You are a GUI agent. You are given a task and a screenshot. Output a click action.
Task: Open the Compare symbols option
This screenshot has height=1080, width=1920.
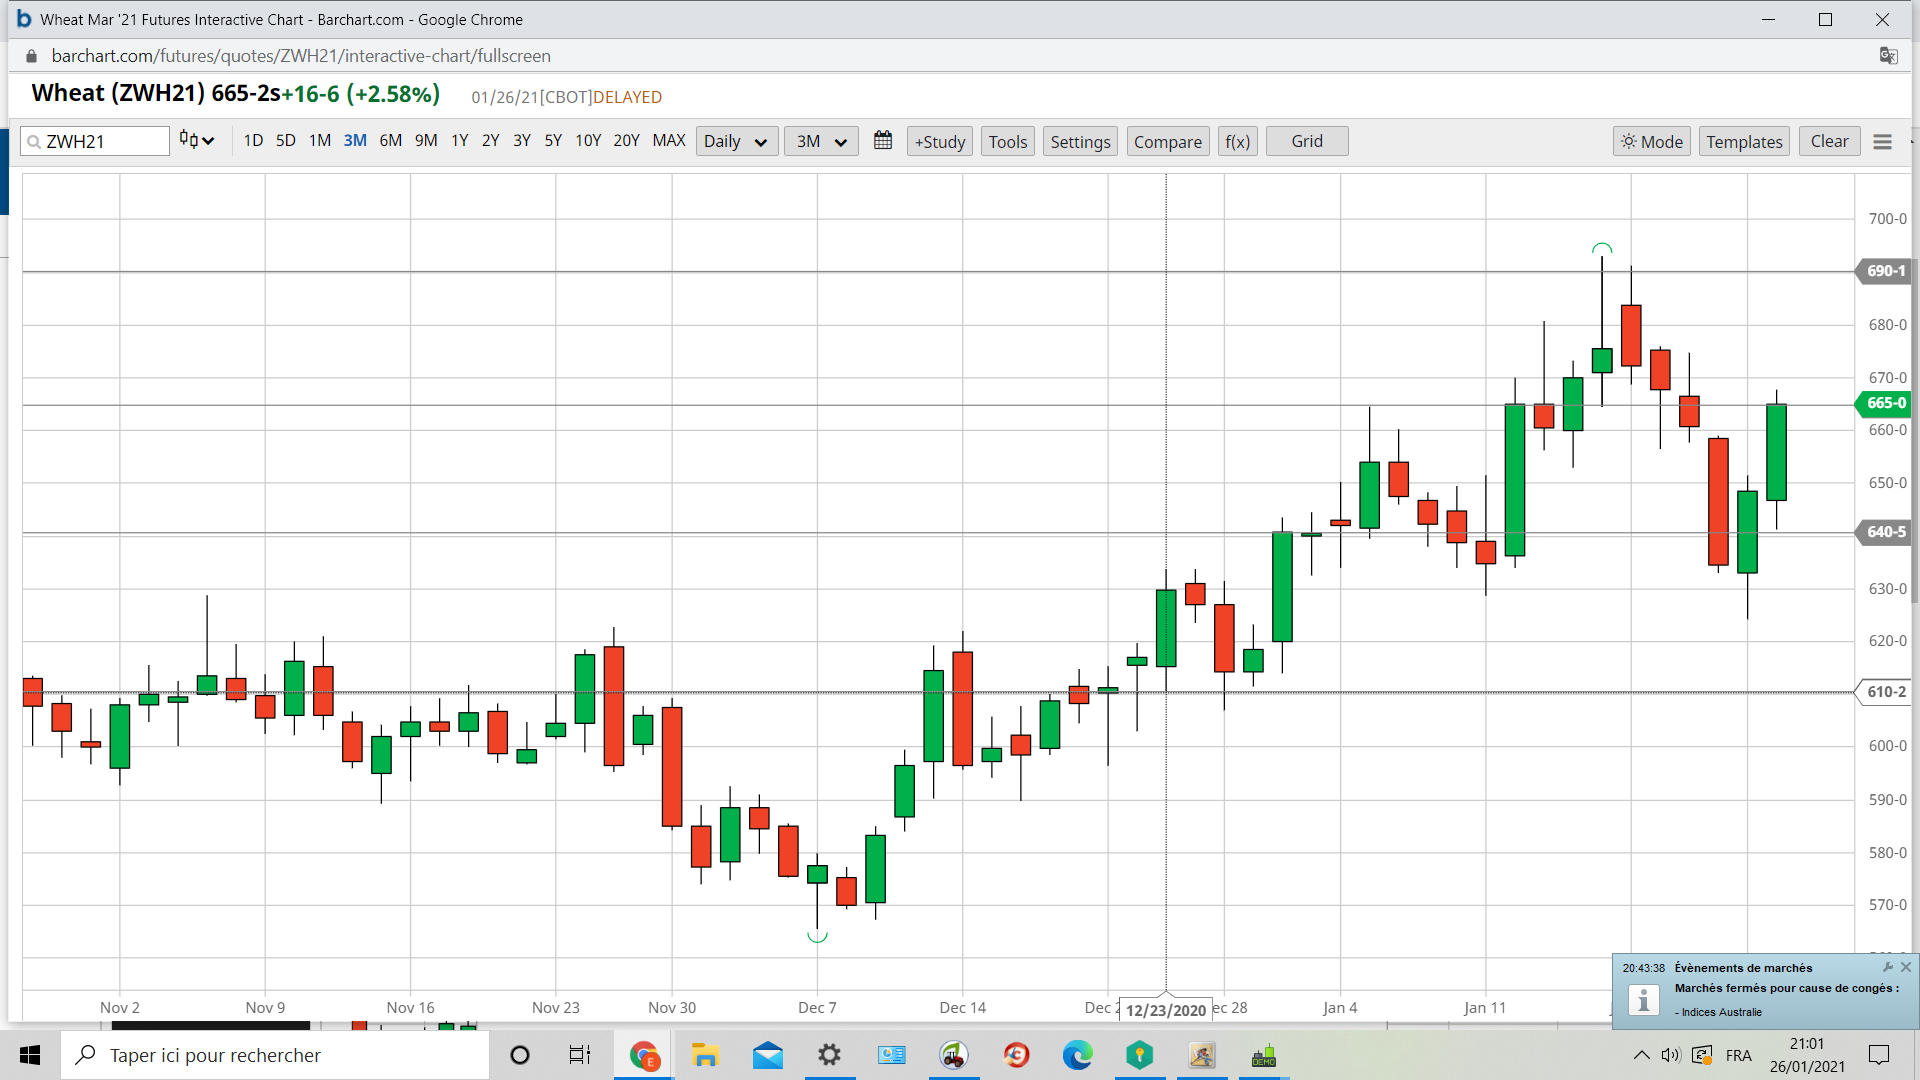pyautogui.click(x=1168, y=142)
